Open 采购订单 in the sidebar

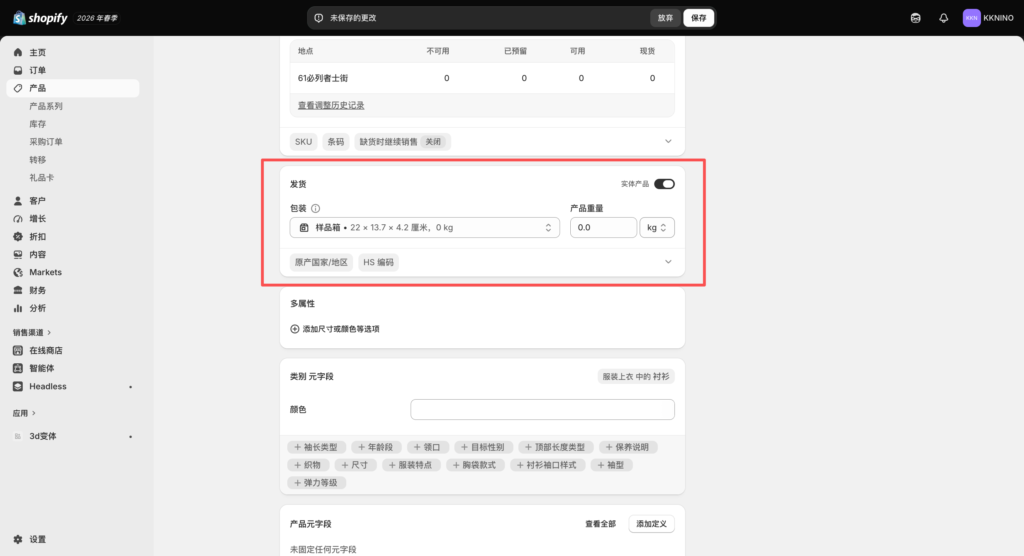point(46,142)
